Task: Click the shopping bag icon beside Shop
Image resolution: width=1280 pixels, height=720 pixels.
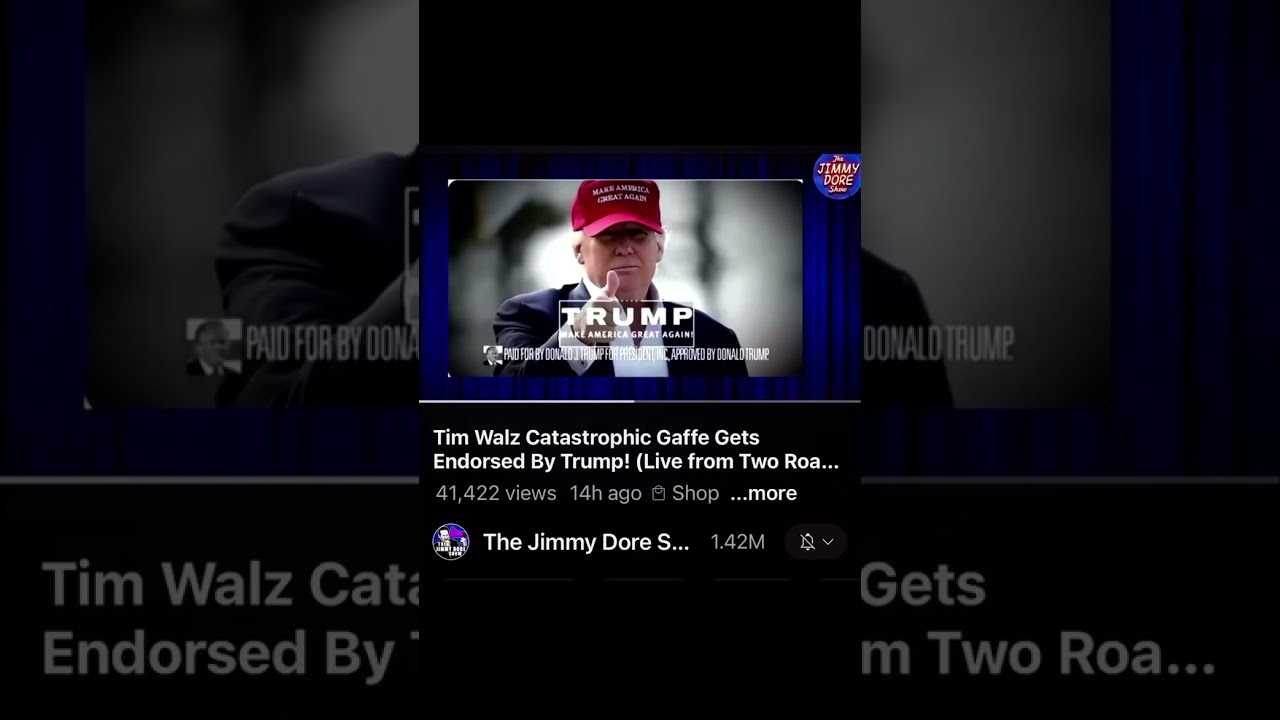Action: [x=658, y=493]
